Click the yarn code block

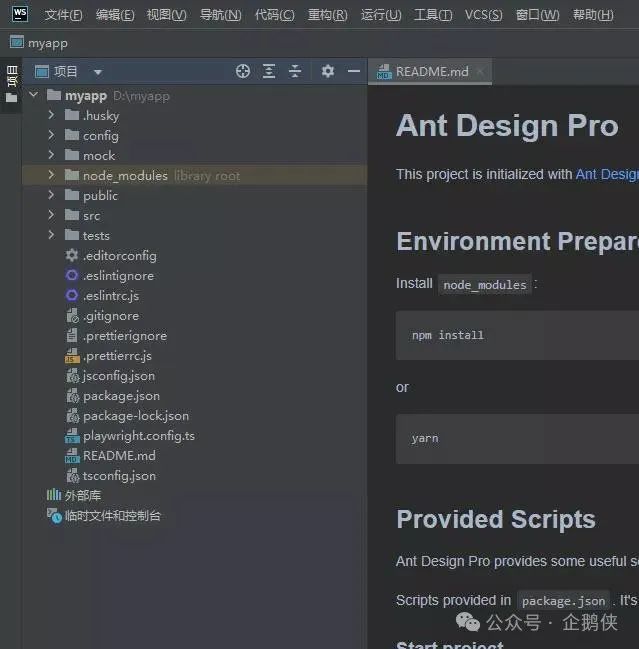point(517,439)
